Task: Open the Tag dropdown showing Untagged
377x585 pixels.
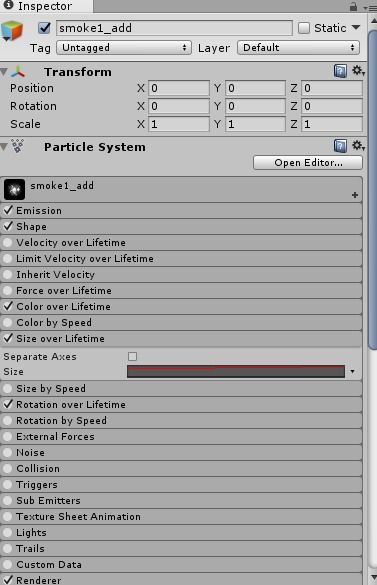Action: [x=124, y=48]
